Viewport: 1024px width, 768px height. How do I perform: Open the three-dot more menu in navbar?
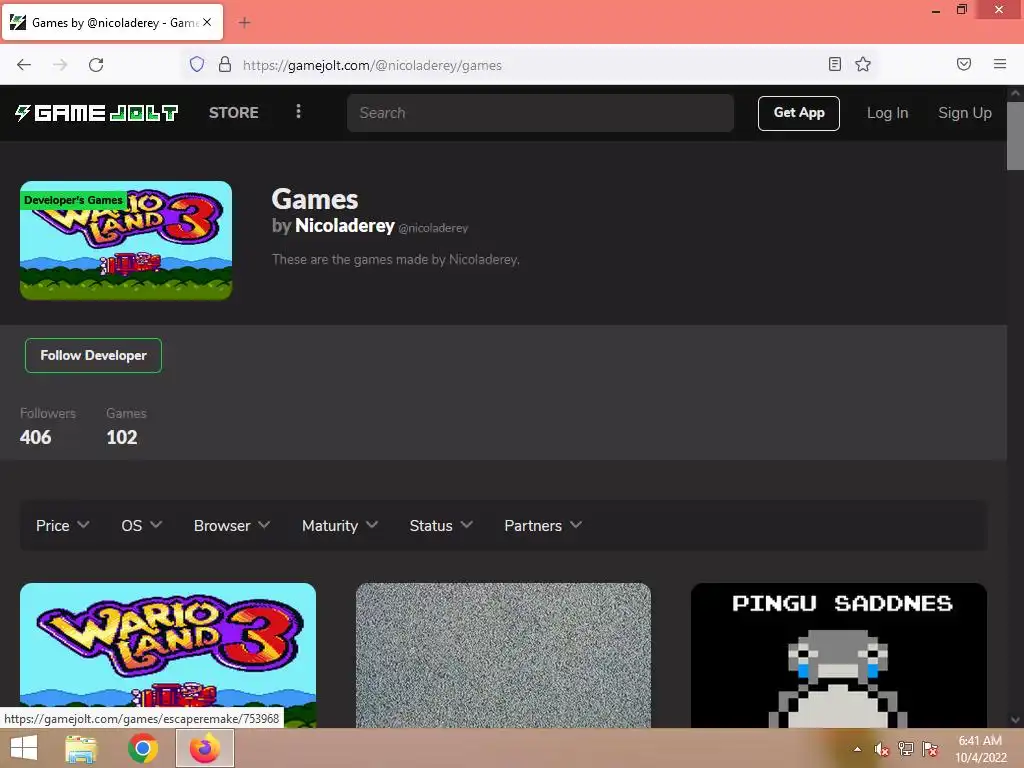(x=298, y=112)
